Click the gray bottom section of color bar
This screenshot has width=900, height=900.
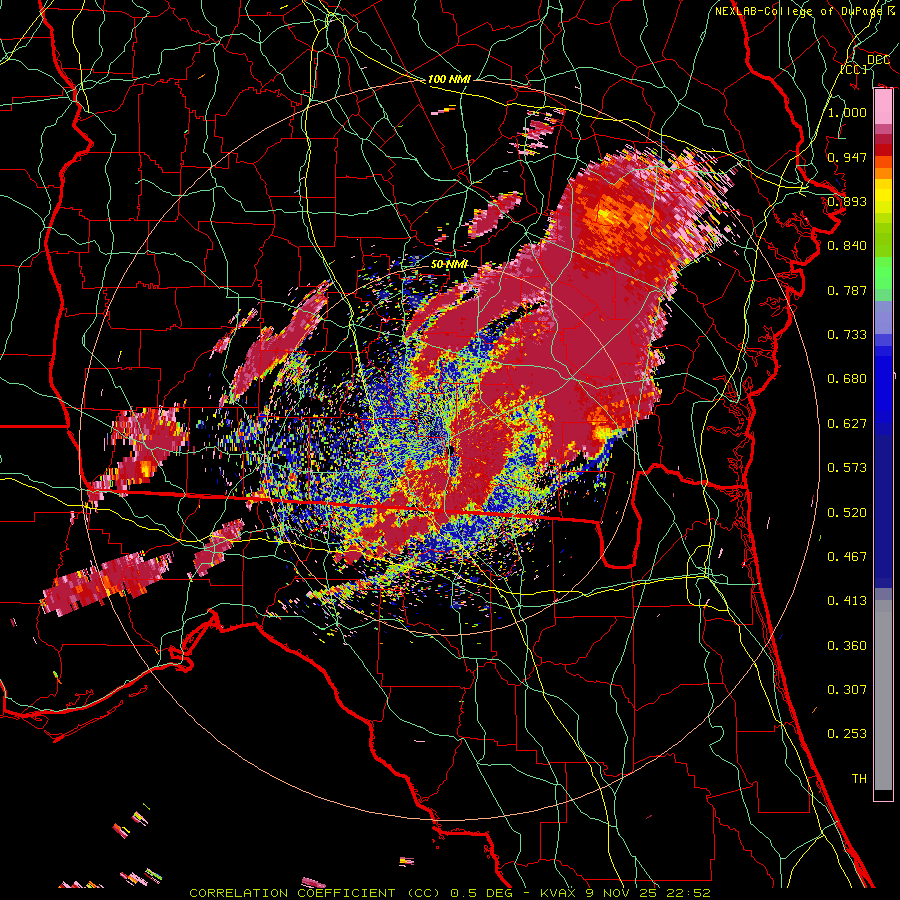883,695
